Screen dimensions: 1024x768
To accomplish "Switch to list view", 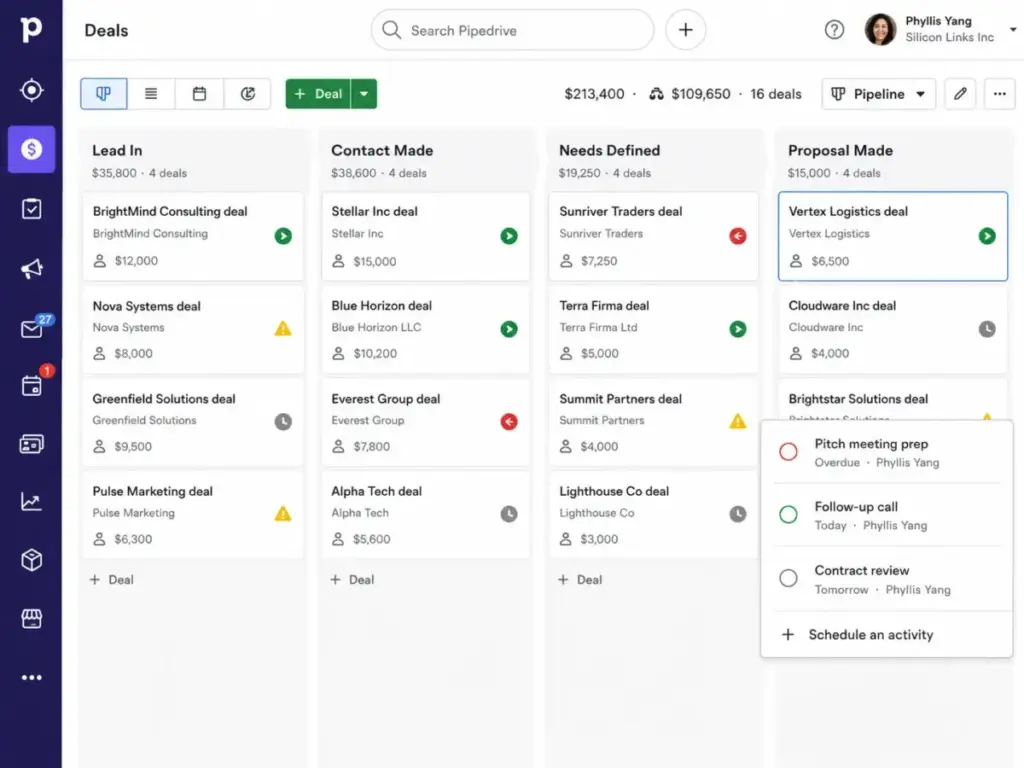I will point(151,94).
